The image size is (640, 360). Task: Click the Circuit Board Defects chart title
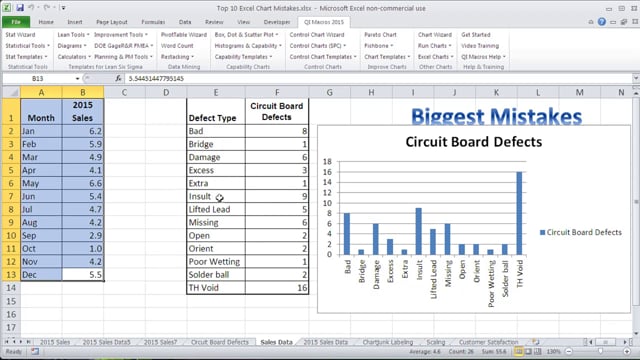pyautogui.click(x=473, y=142)
